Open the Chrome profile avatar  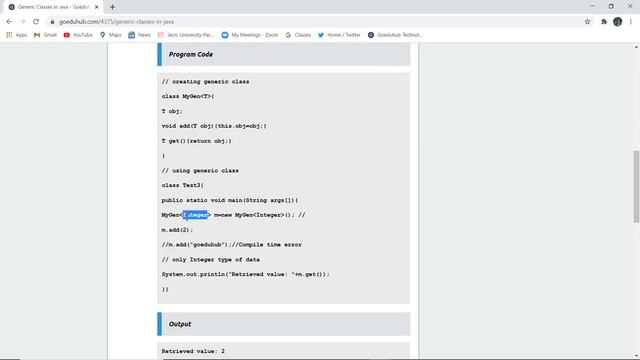point(618,22)
